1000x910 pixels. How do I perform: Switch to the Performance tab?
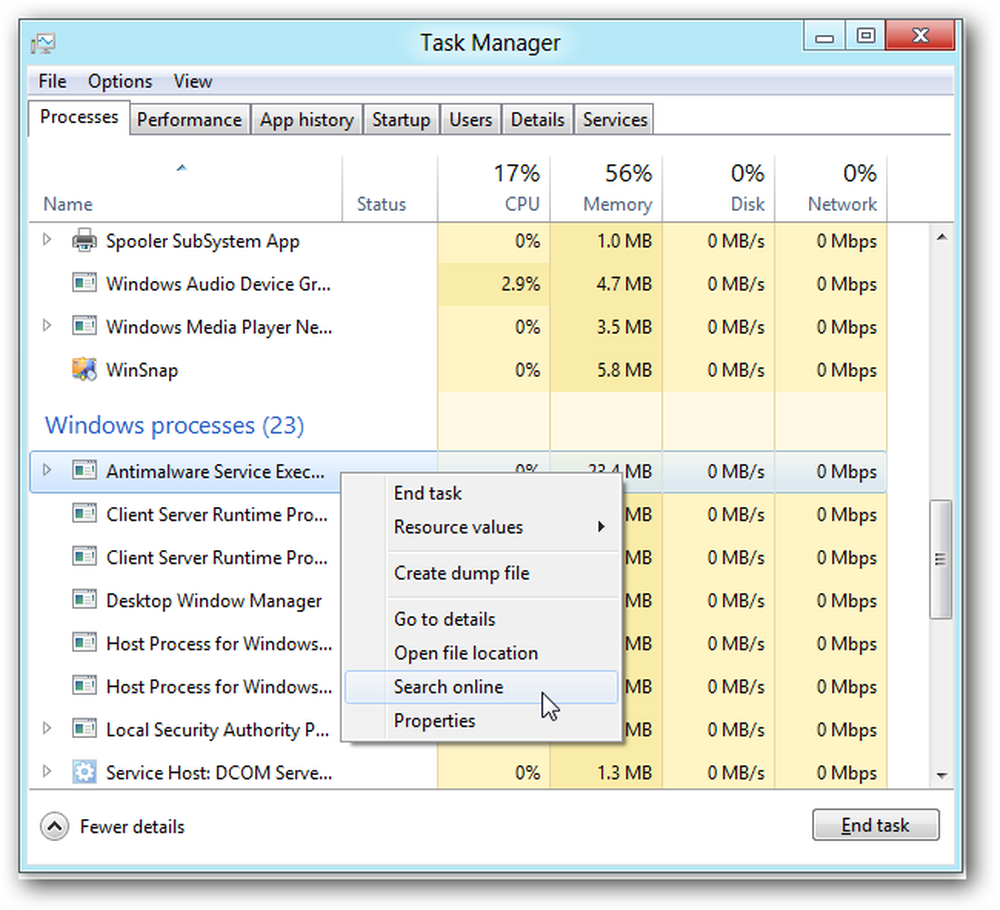(189, 119)
